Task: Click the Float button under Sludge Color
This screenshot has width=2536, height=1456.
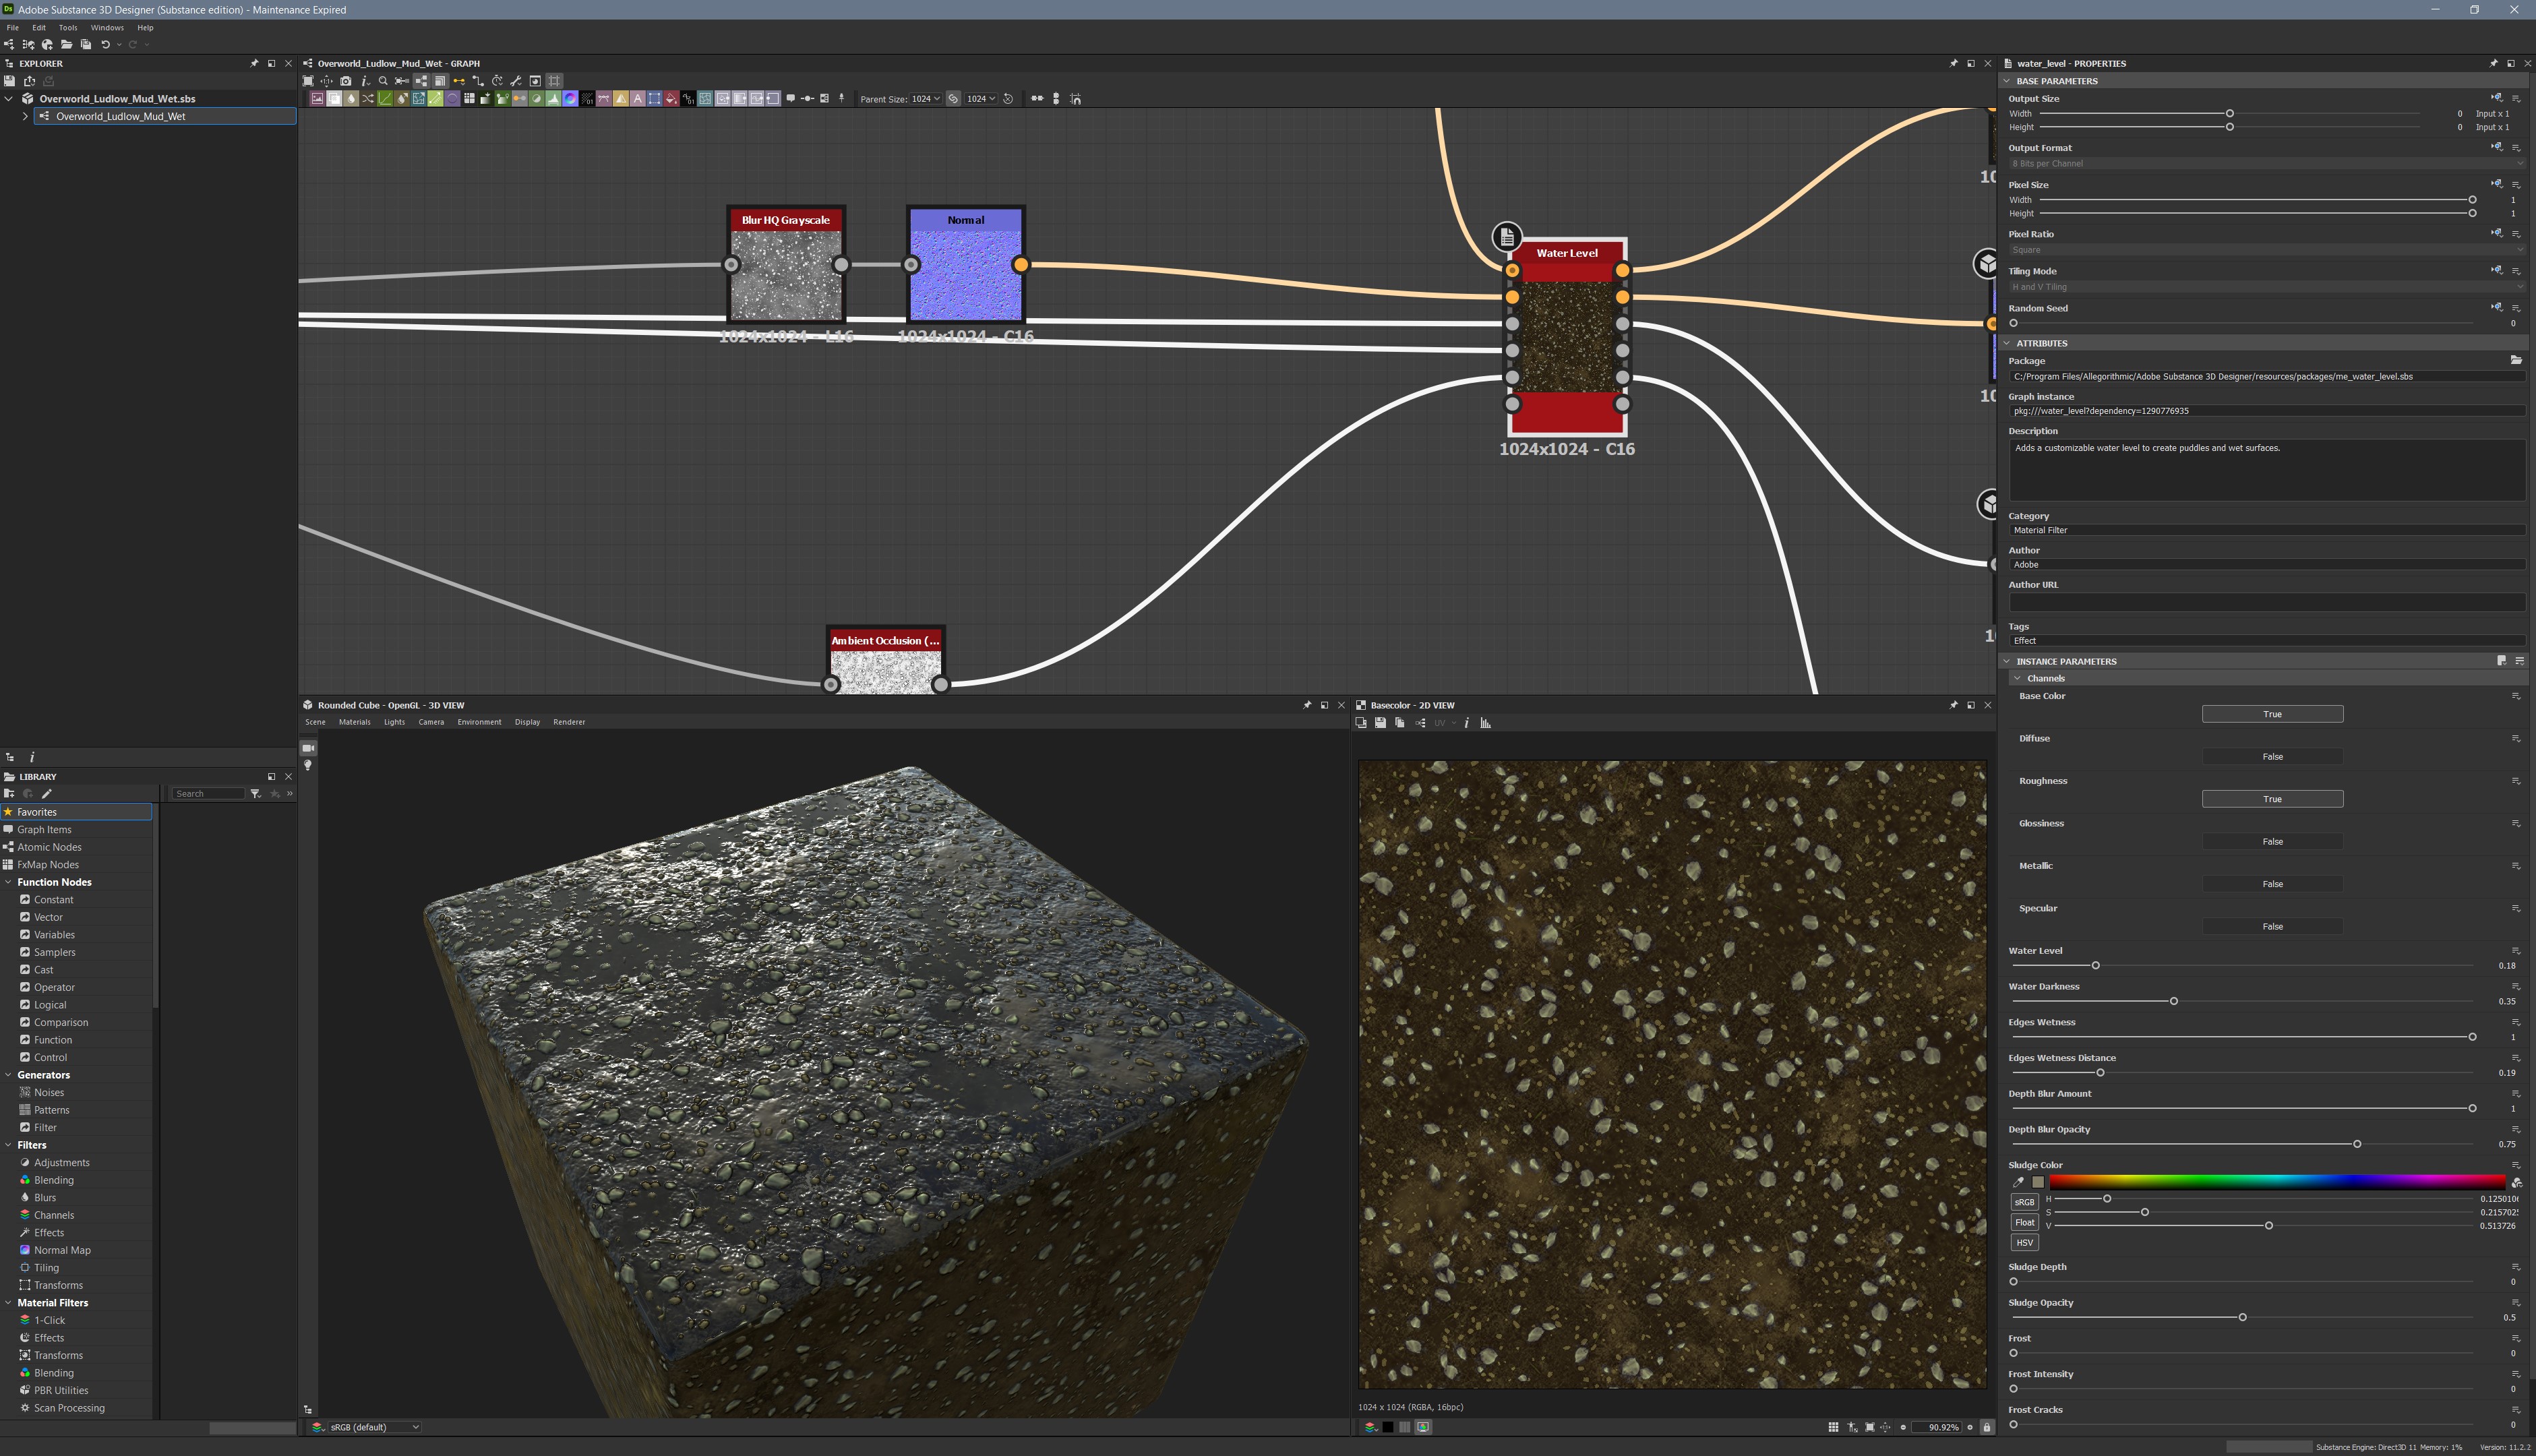Action: (2024, 1222)
